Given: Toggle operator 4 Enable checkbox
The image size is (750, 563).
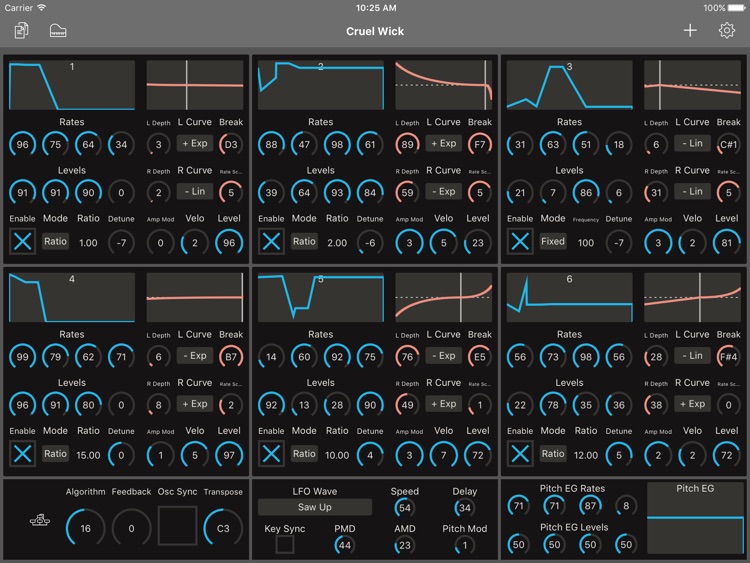Looking at the screenshot, I should [22, 453].
